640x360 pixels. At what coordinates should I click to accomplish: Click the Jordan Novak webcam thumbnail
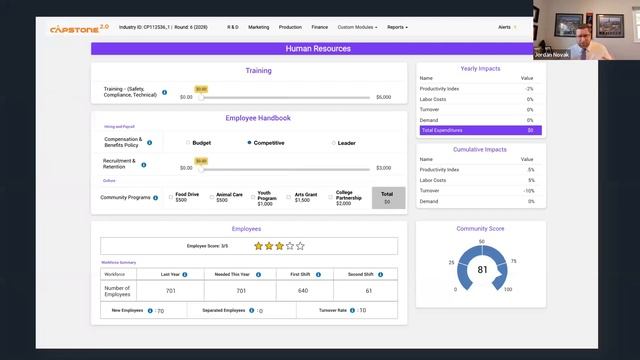pyautogui.click(x=587, y=30)
